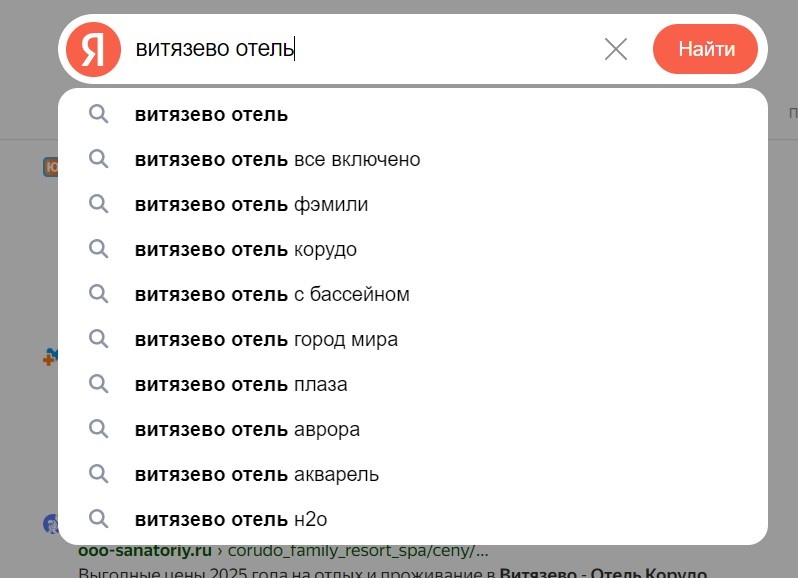Screen dimensions: 798x578
Task: Pick suggestion витязево отель фэмили
Action: (413, 204)
